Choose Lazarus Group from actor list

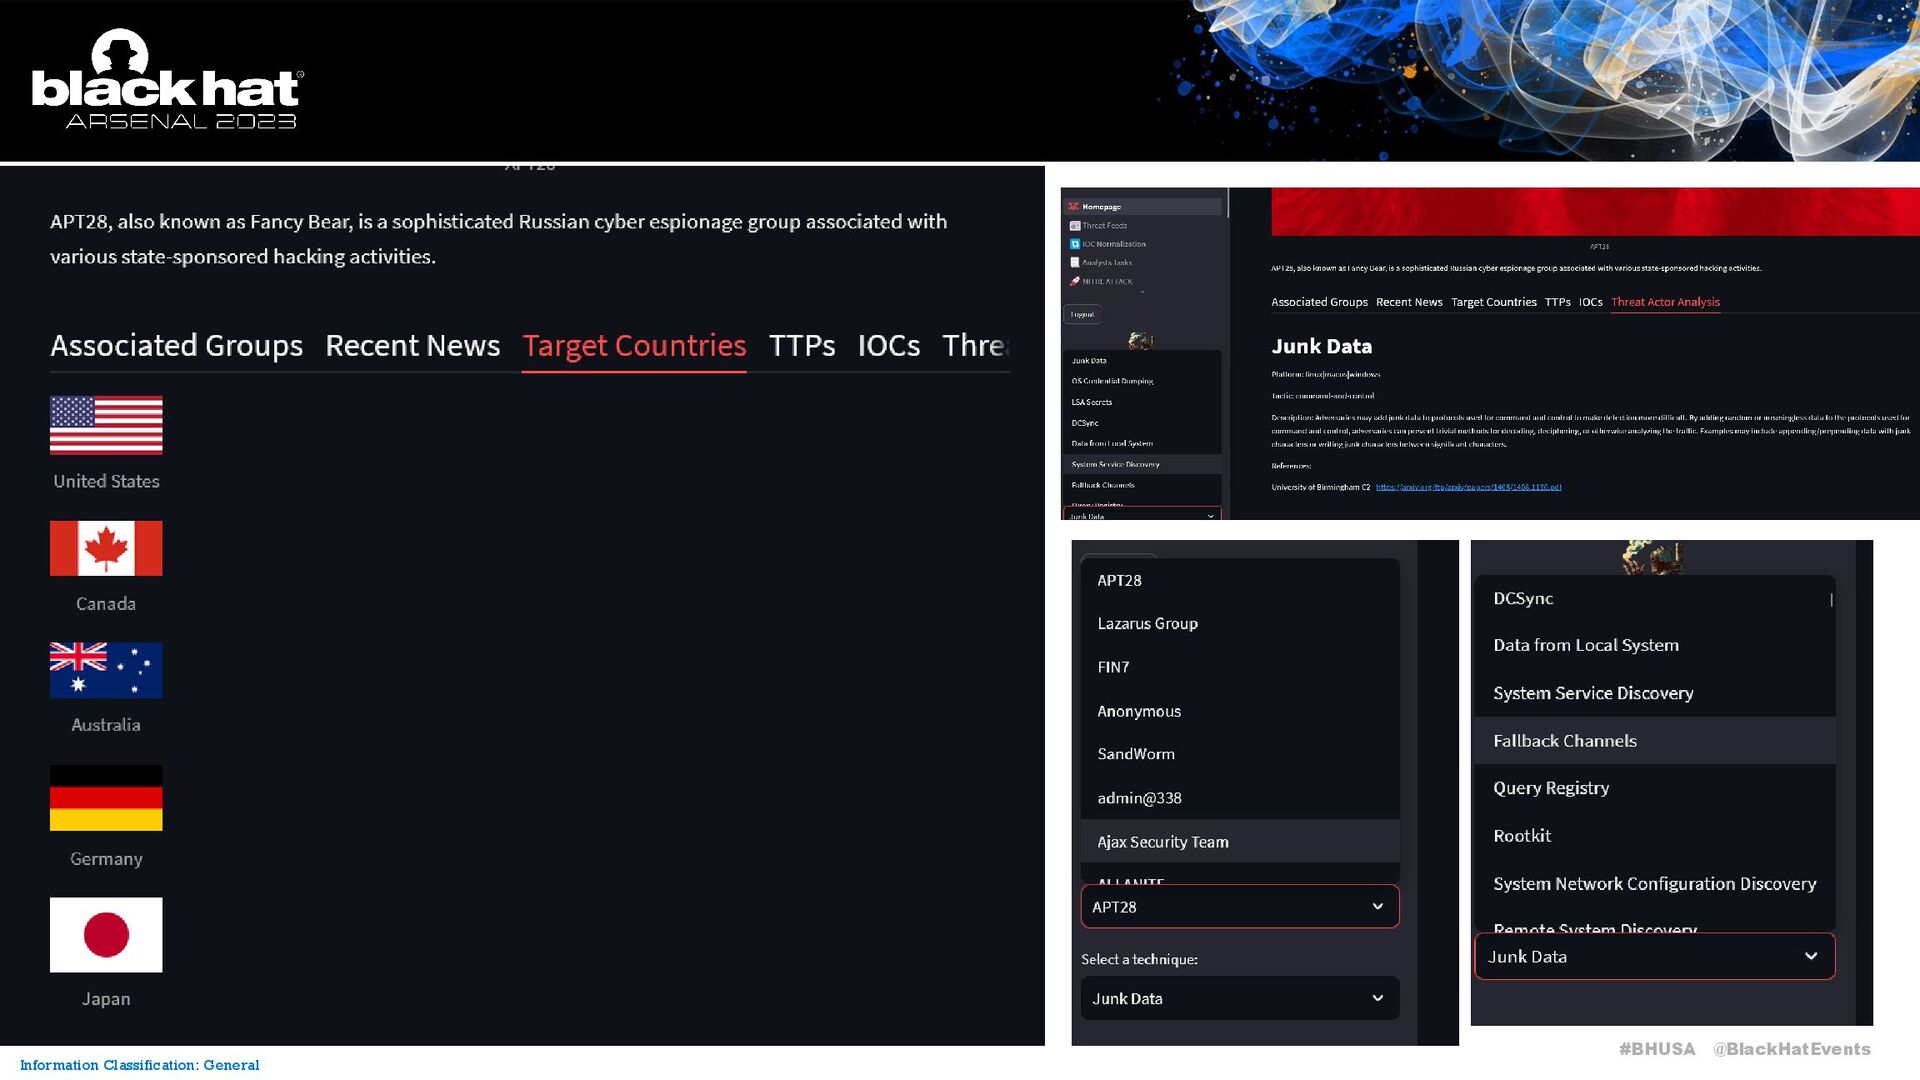(x=1240, y=623)
